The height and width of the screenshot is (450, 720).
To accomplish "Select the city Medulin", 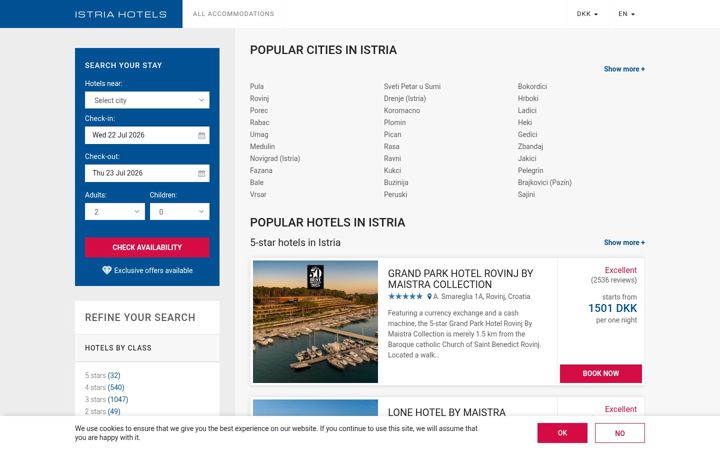I will tap(262, 146).
